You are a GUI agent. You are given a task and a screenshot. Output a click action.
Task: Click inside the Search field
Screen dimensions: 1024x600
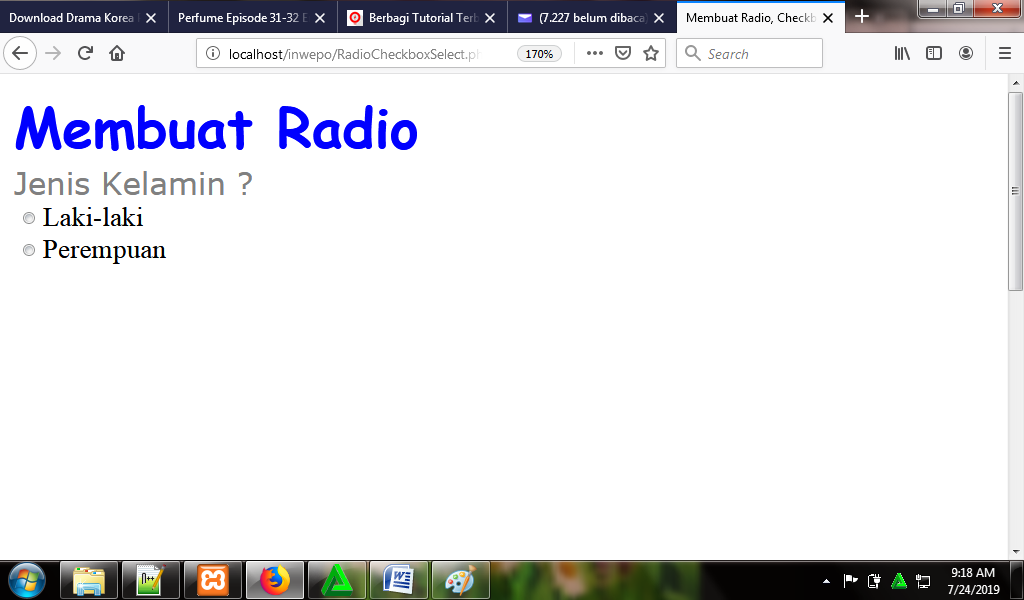click(750, 53)
